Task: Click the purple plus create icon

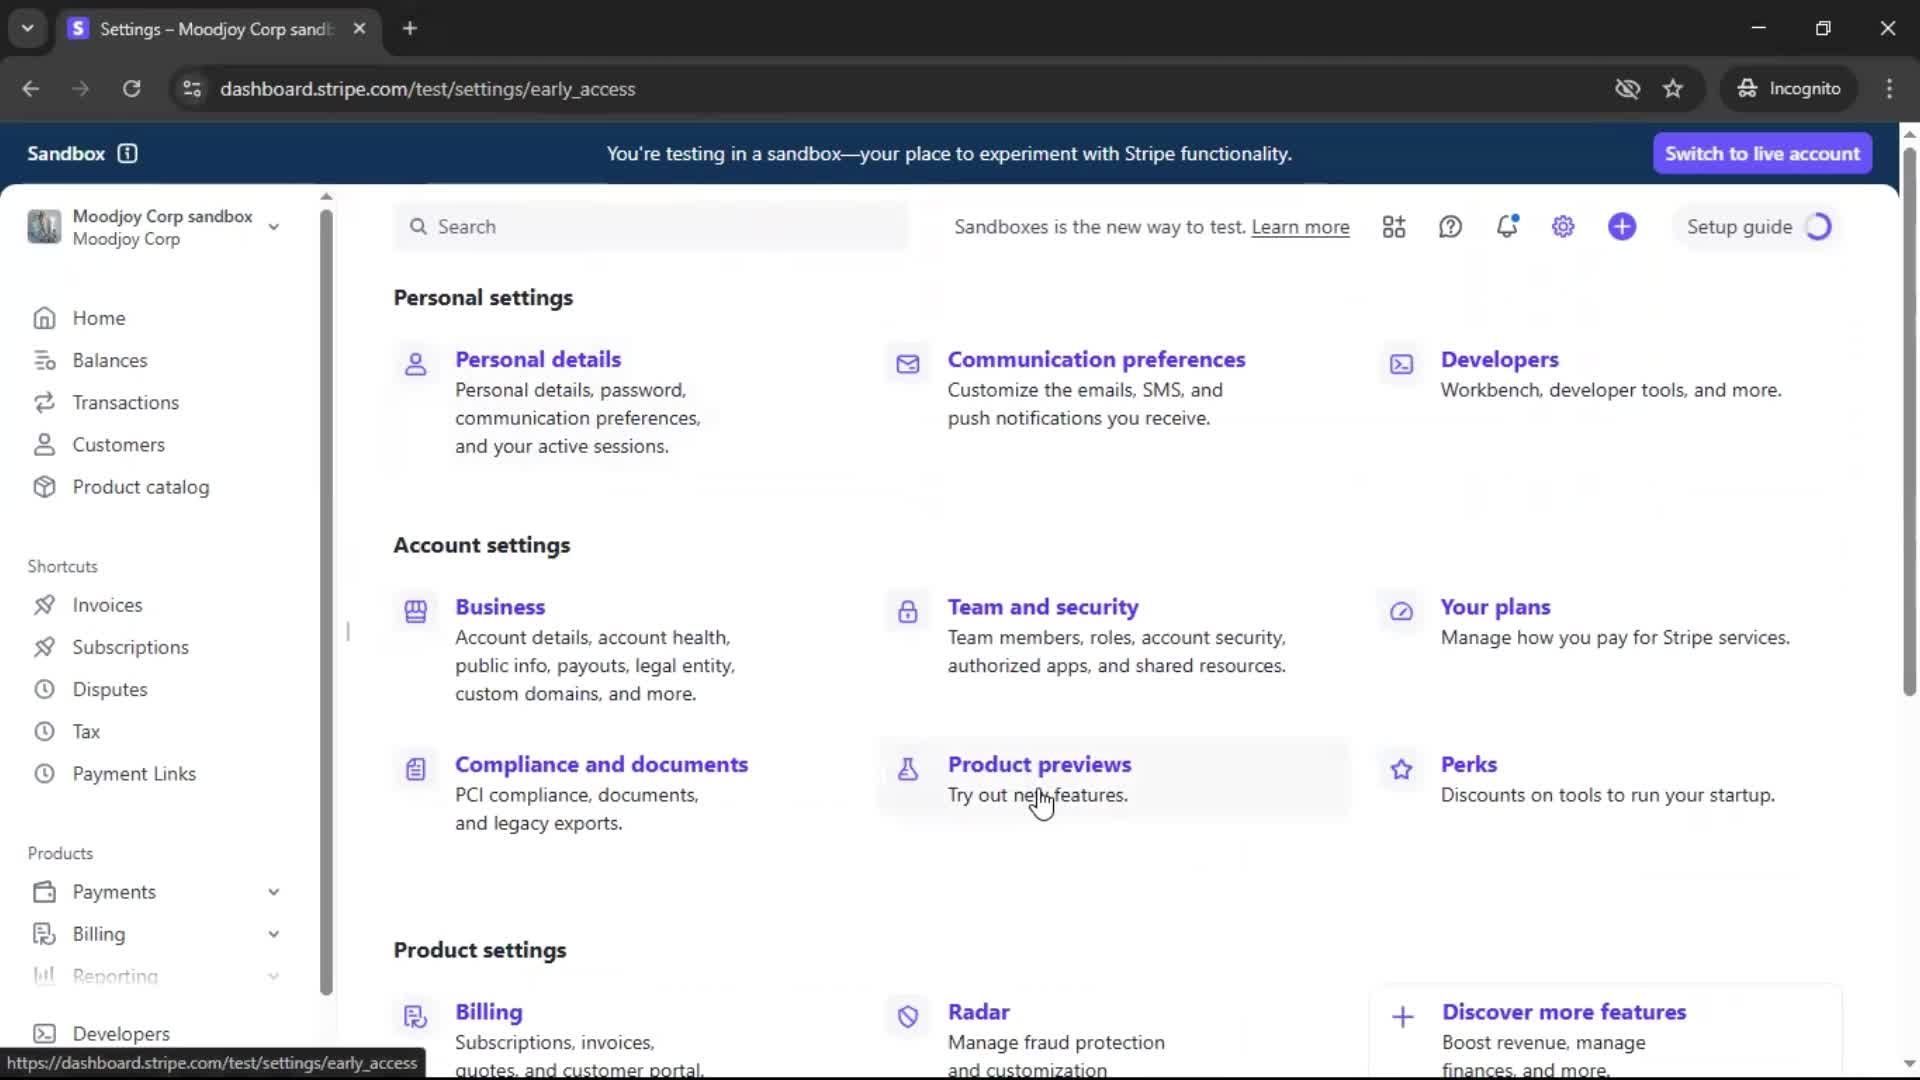Action: tap(1622, 227)
